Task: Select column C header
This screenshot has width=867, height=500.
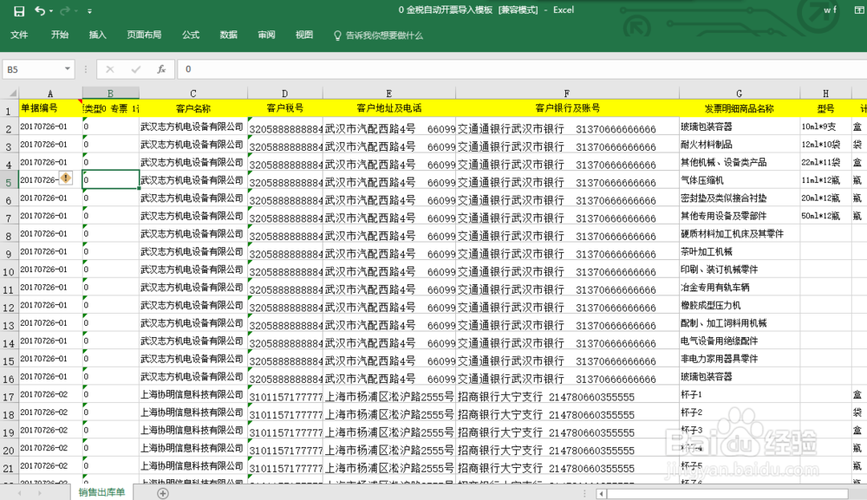Action: coord(193,93)
